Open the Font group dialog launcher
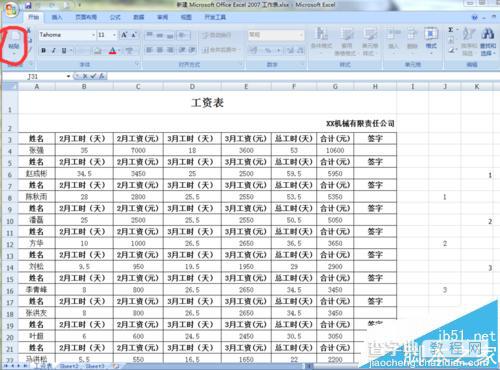This screenshot has width=500, height=370. pos(137,63)
